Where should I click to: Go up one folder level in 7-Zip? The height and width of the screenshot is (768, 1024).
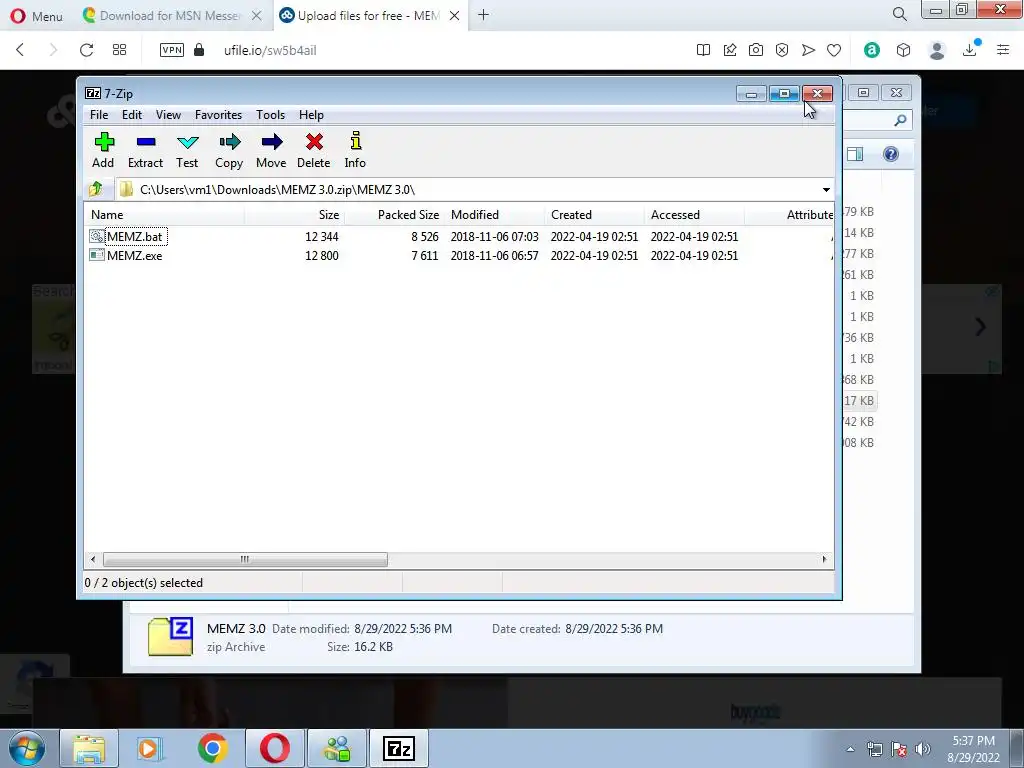click(96, 189)
